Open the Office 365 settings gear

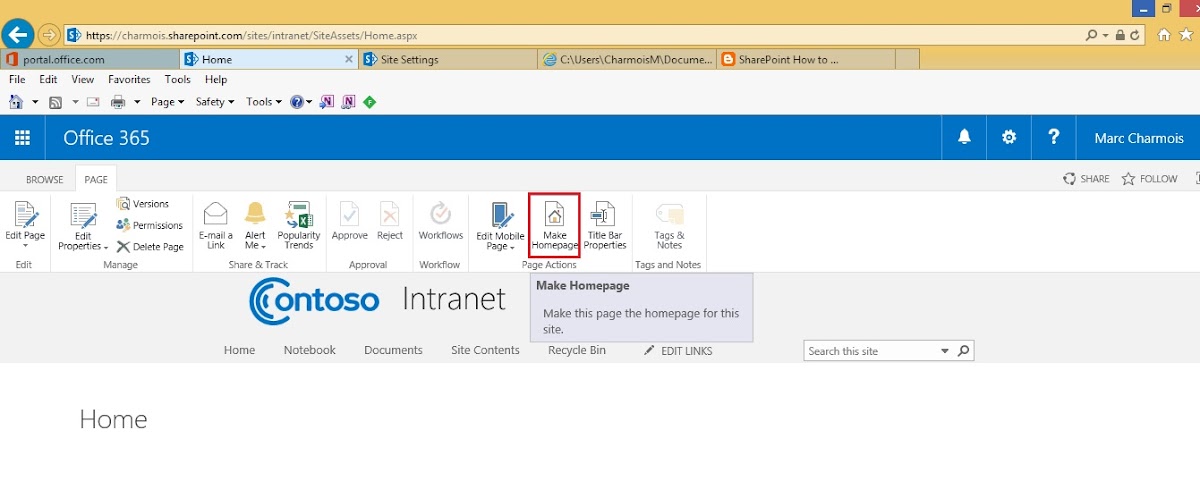(1009, 138)
